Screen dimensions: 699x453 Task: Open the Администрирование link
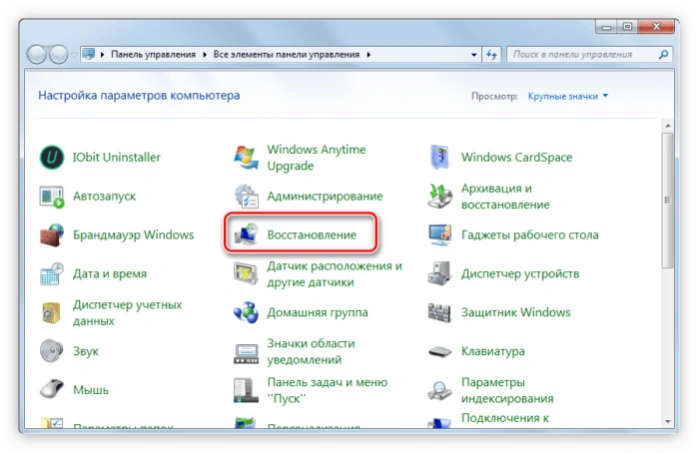[325, 196]
